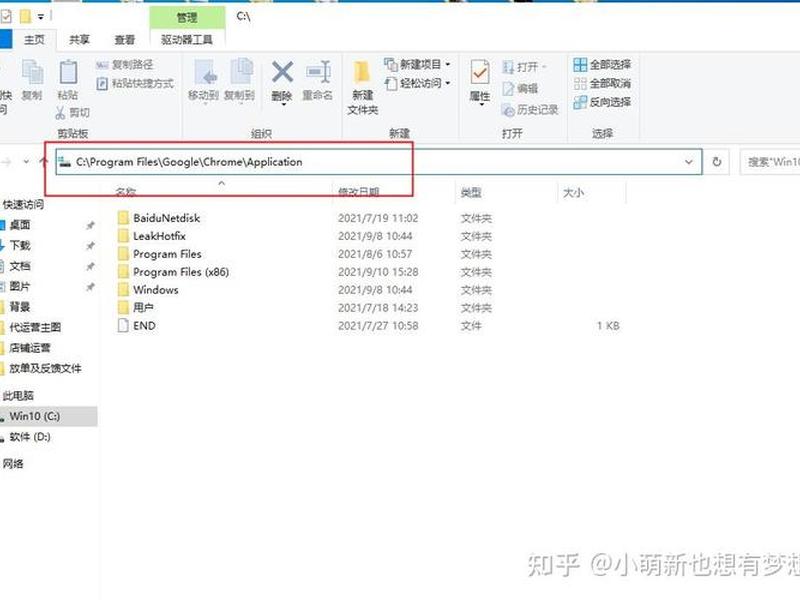Click the END file document icon
800x600 pixels.
coord(123,326)
